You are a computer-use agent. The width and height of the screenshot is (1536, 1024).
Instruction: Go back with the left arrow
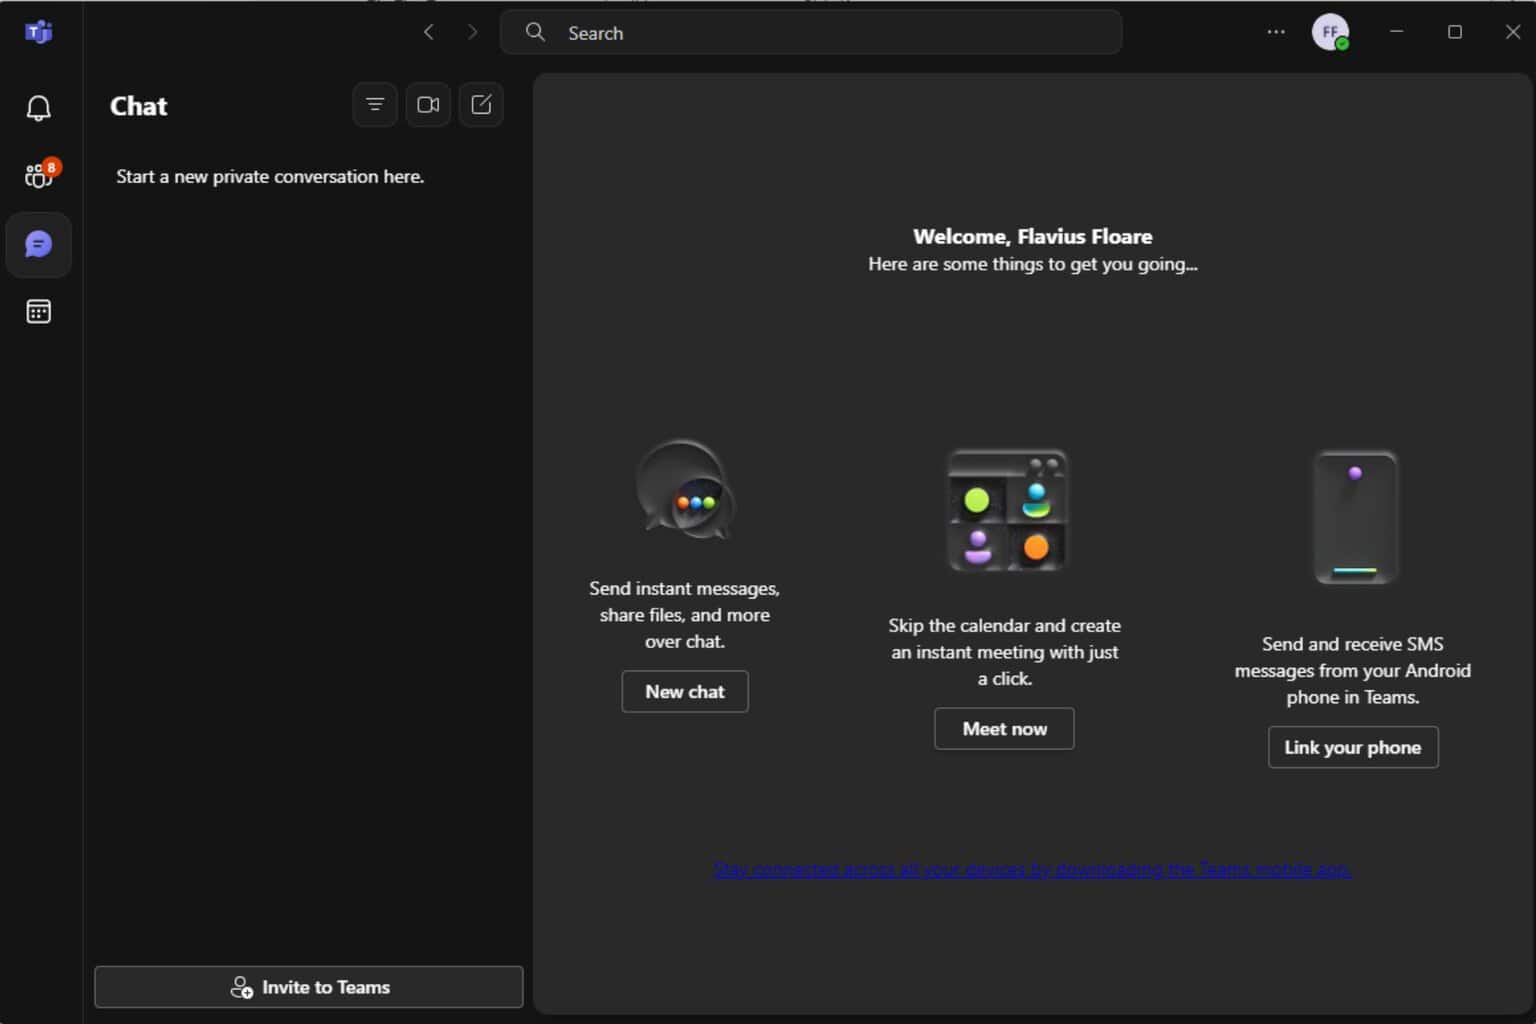point(429,32)
